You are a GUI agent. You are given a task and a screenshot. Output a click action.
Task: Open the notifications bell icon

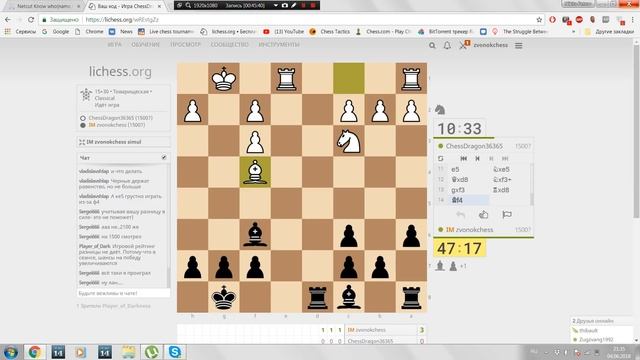tap(447, 45)
